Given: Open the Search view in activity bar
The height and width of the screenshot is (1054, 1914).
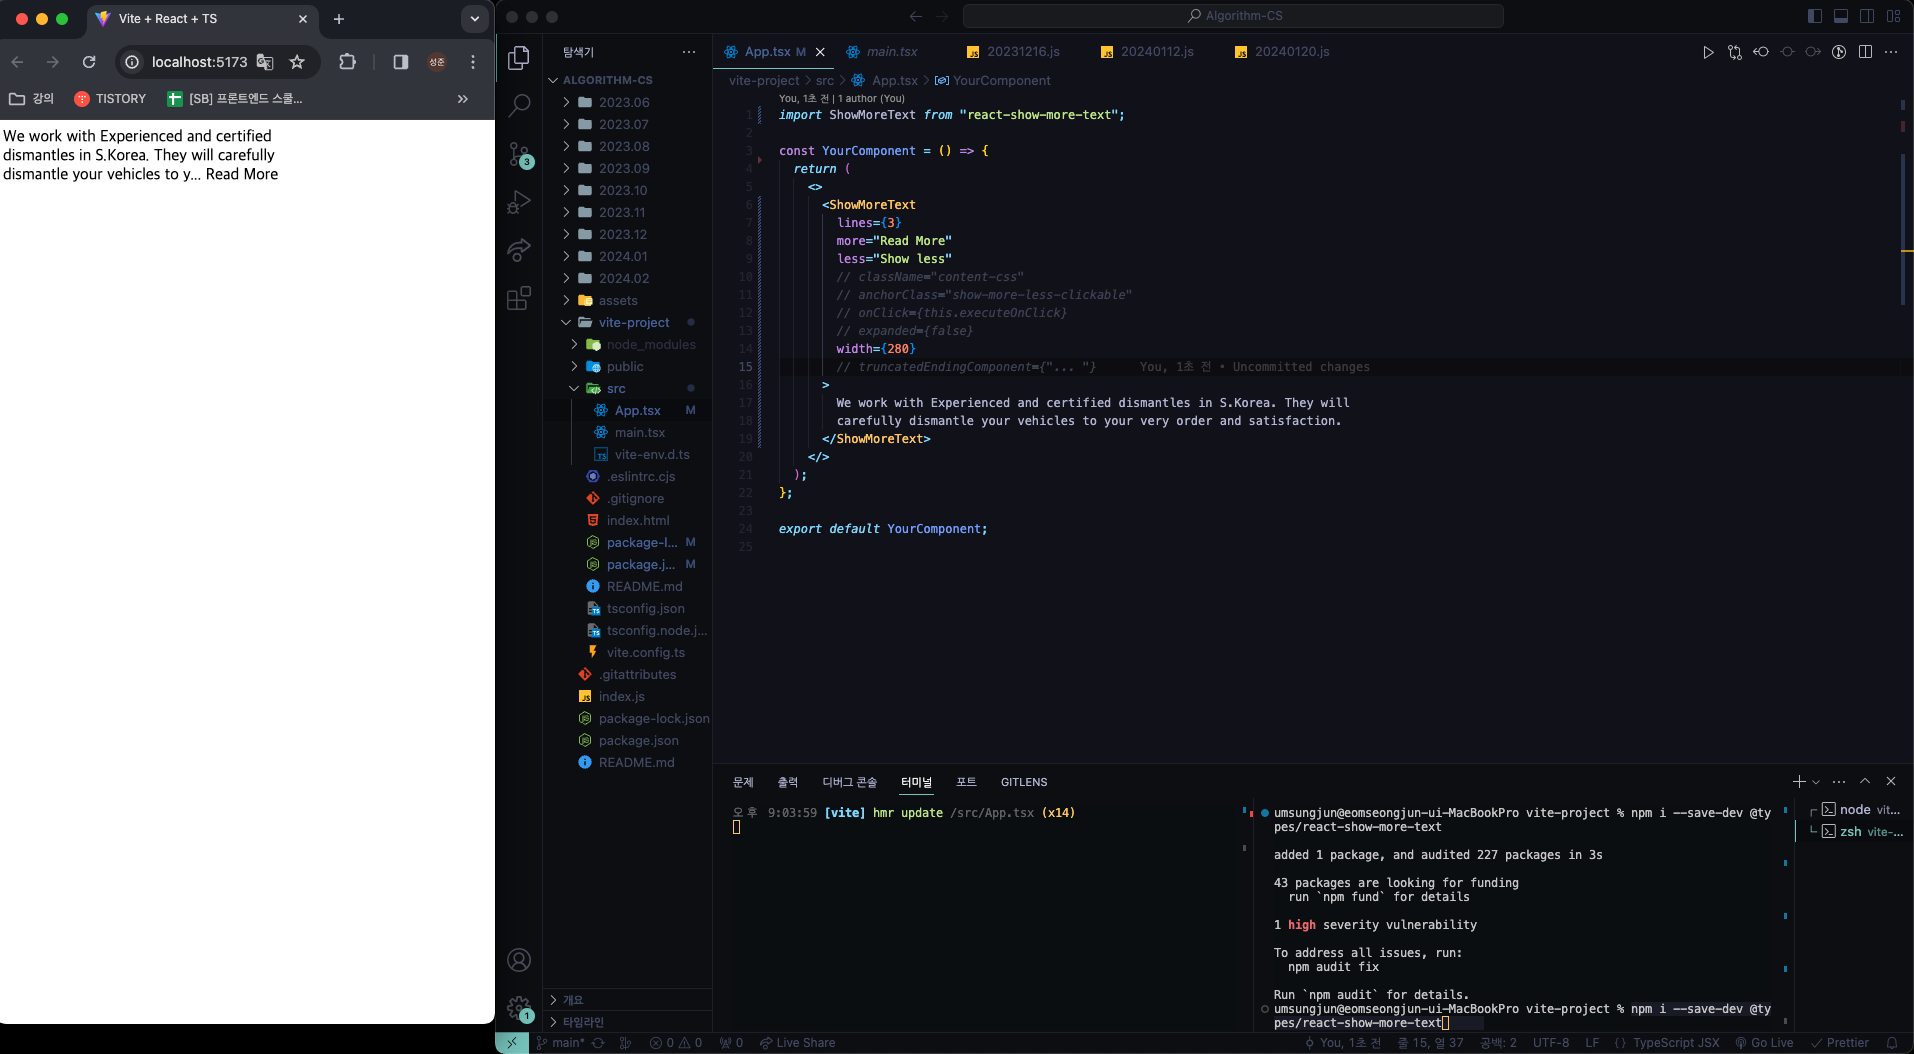Looking at the screenshot, I should (x=518, y=105).
